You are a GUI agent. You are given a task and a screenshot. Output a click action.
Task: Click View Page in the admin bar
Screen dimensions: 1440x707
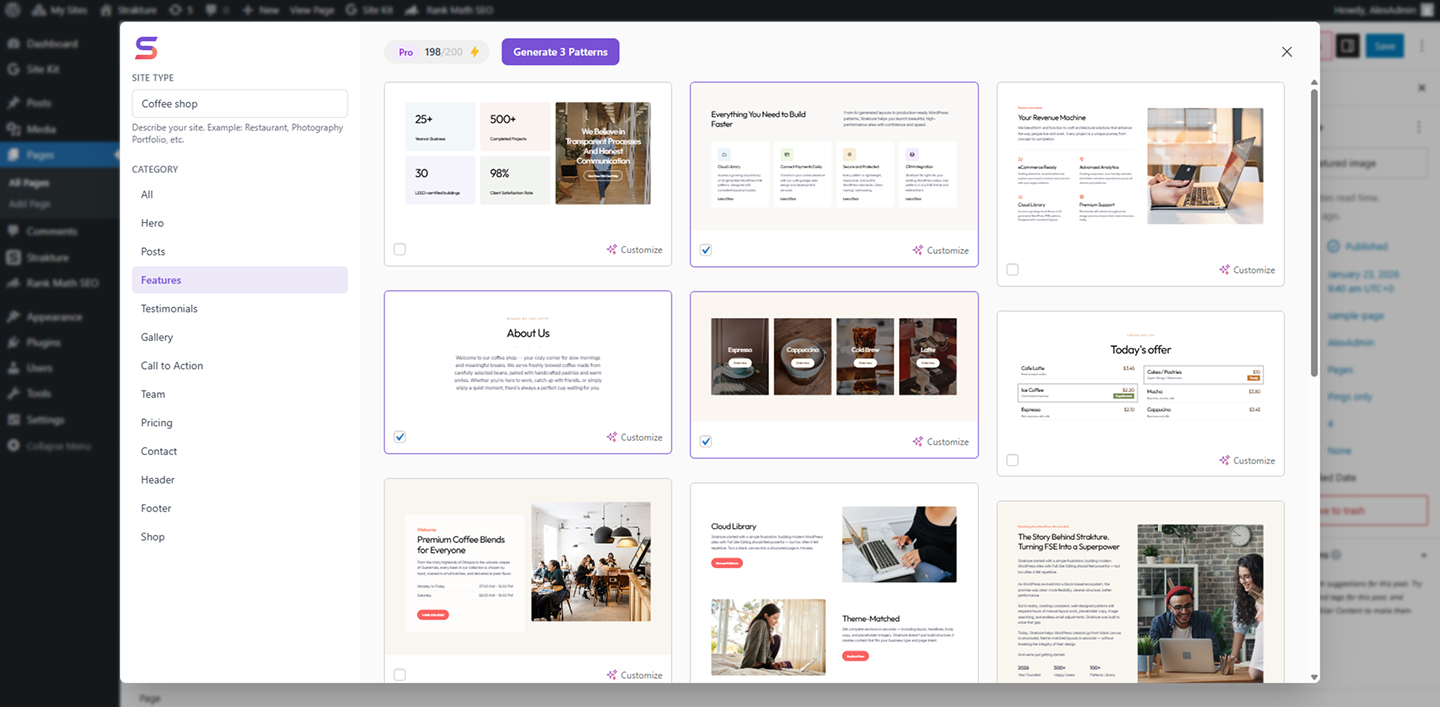coord(313,9)
